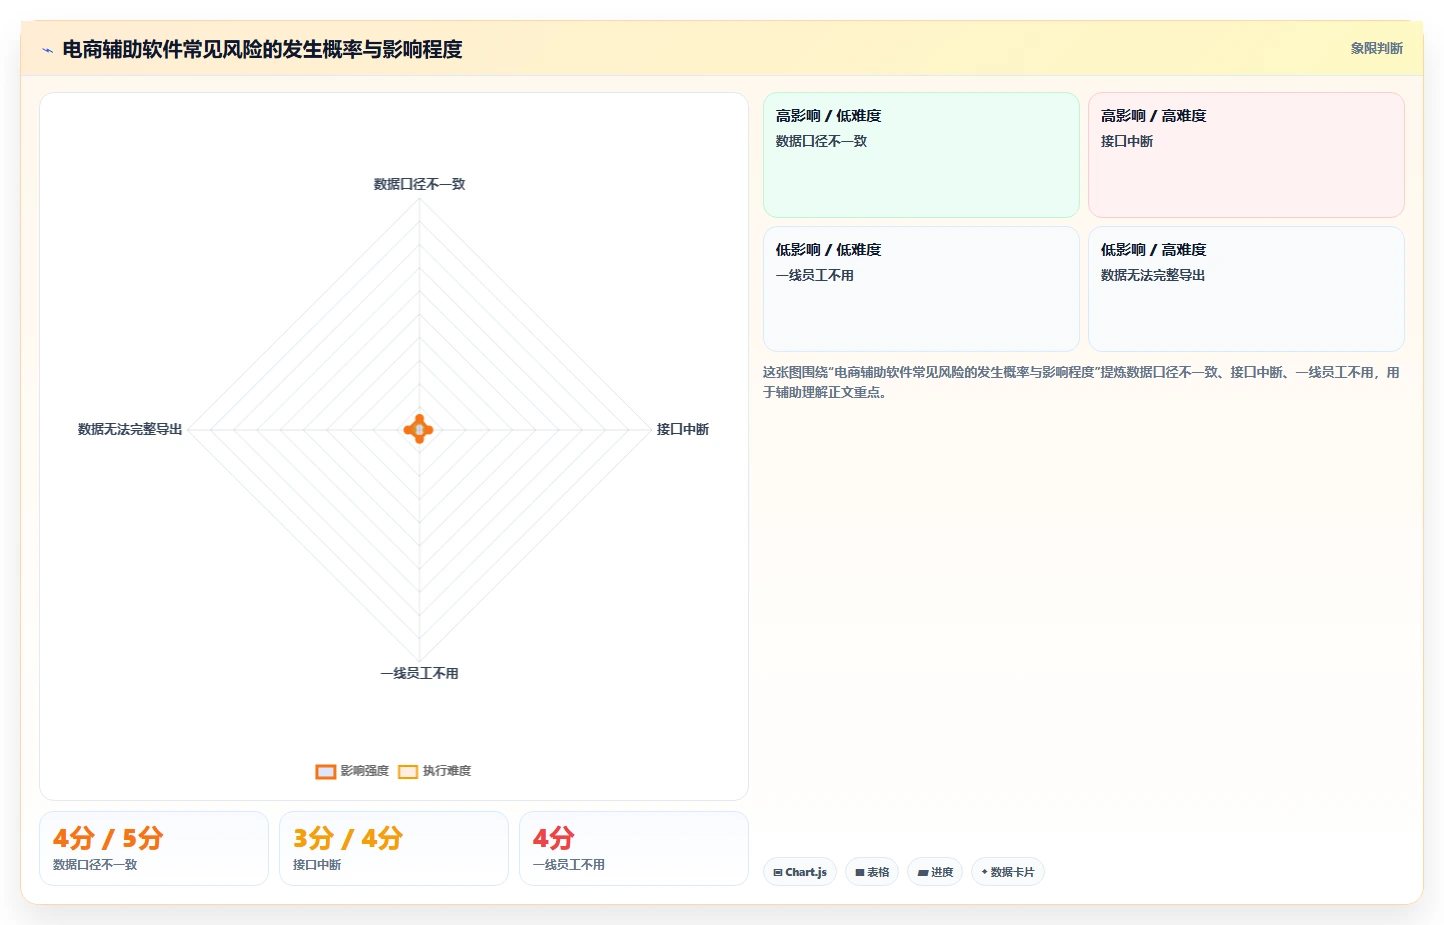Screen dimensions: 1444x925
Task: Click the icon in the 进度 chip
Action: click(x=922, y=873)
